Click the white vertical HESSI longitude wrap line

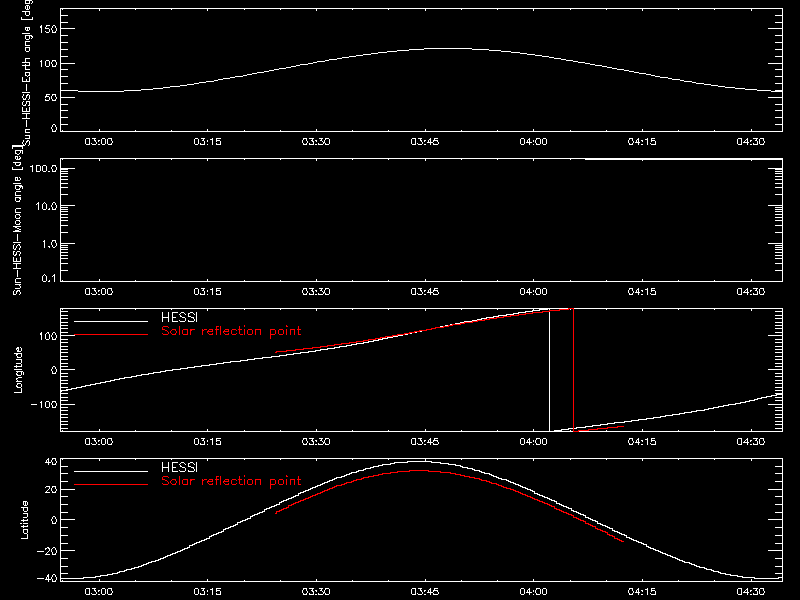click(549, 370)
